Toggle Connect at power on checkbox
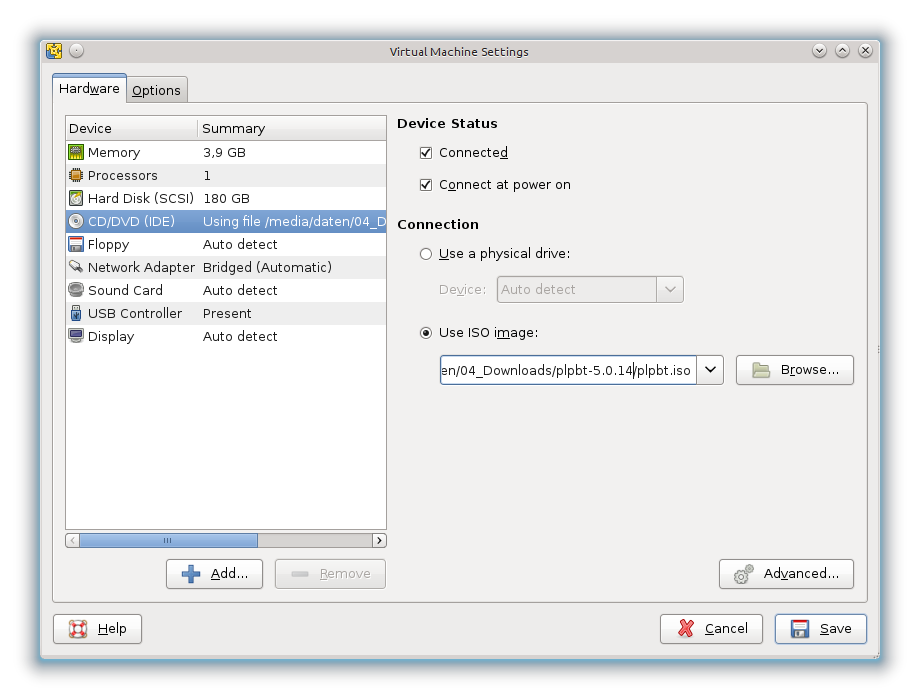The image size is (920, 699). (x=426, y=185)
